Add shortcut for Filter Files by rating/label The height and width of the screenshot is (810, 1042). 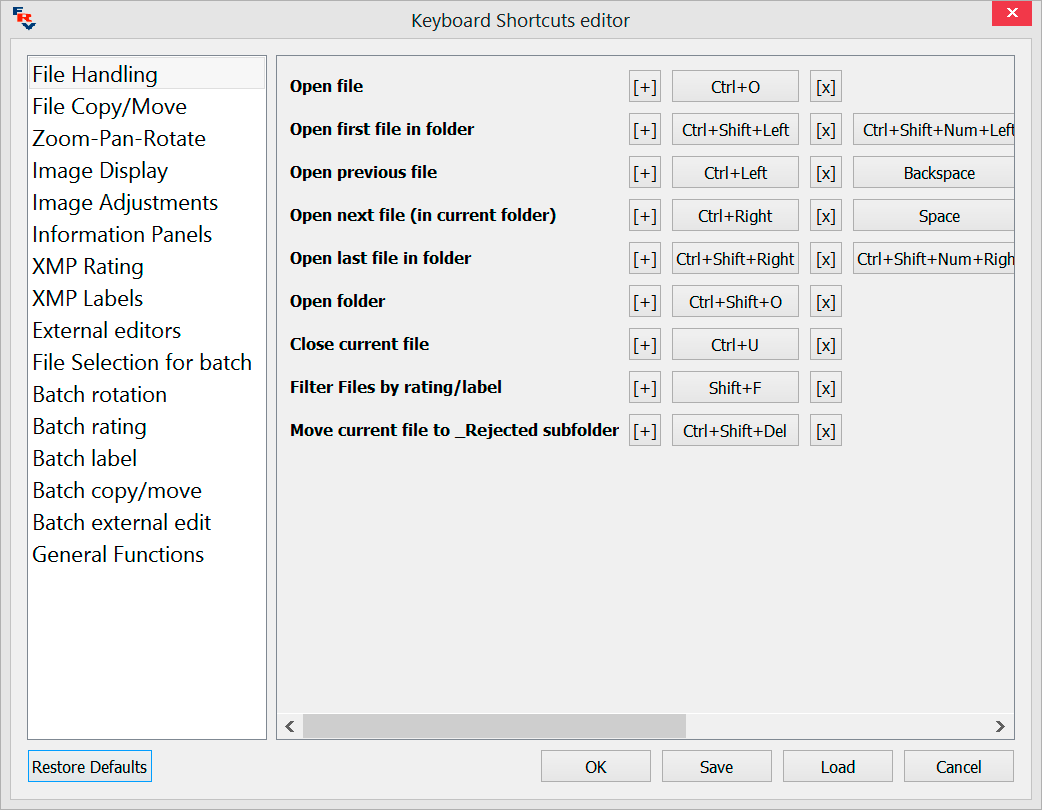(x=645, y=388)
